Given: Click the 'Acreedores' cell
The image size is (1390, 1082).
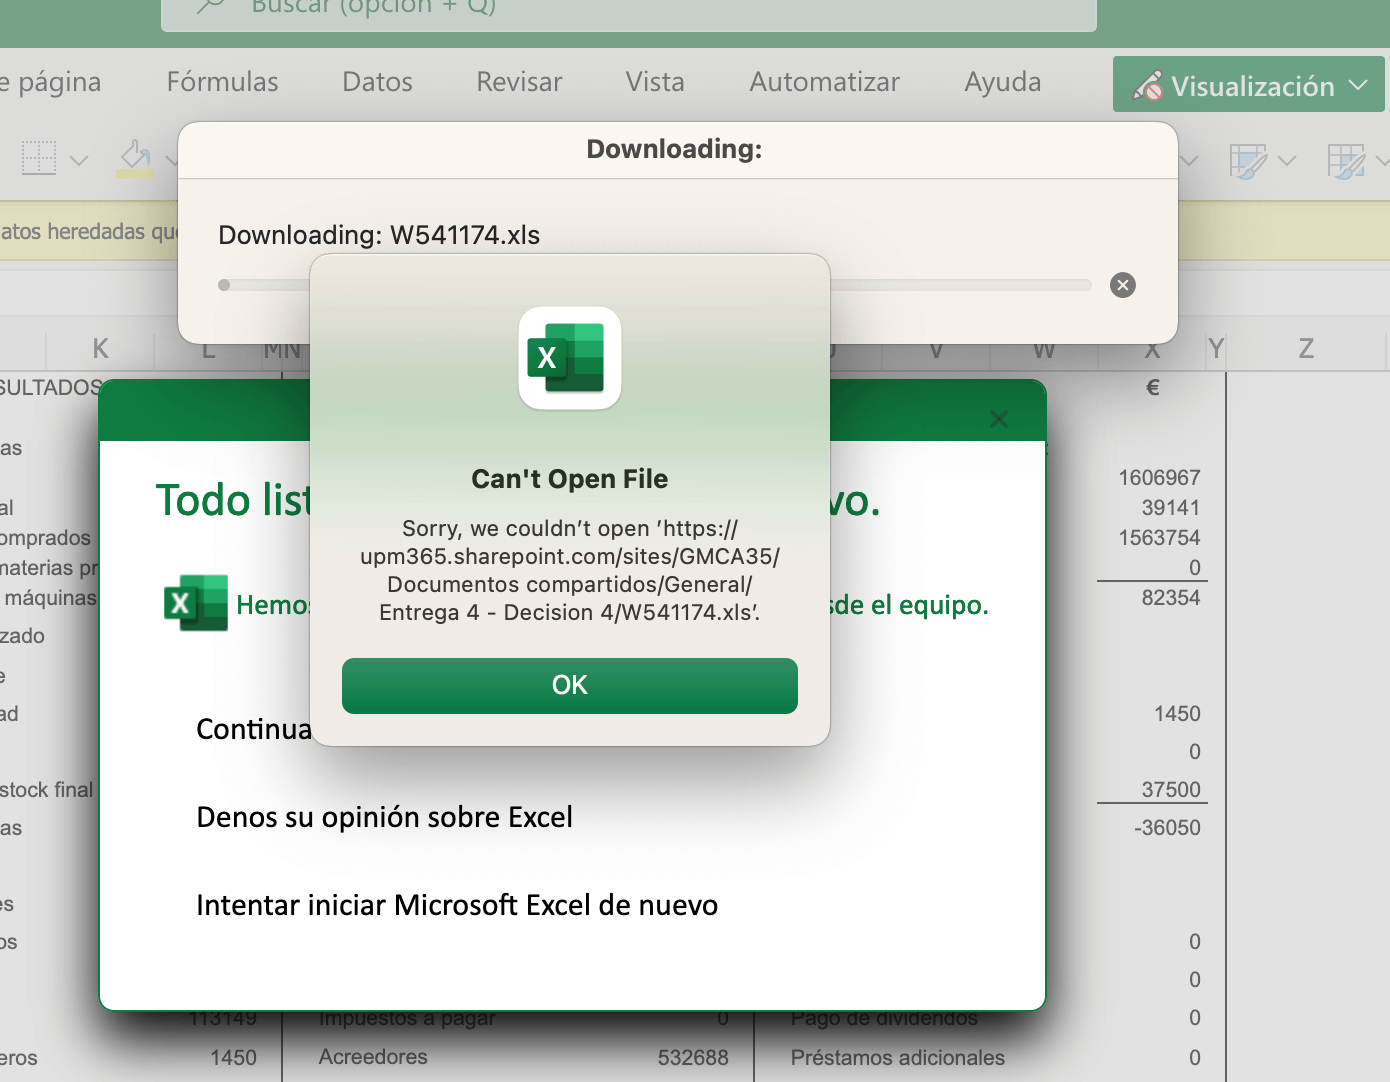Looking at the screenshot, I should point(373,1057).
